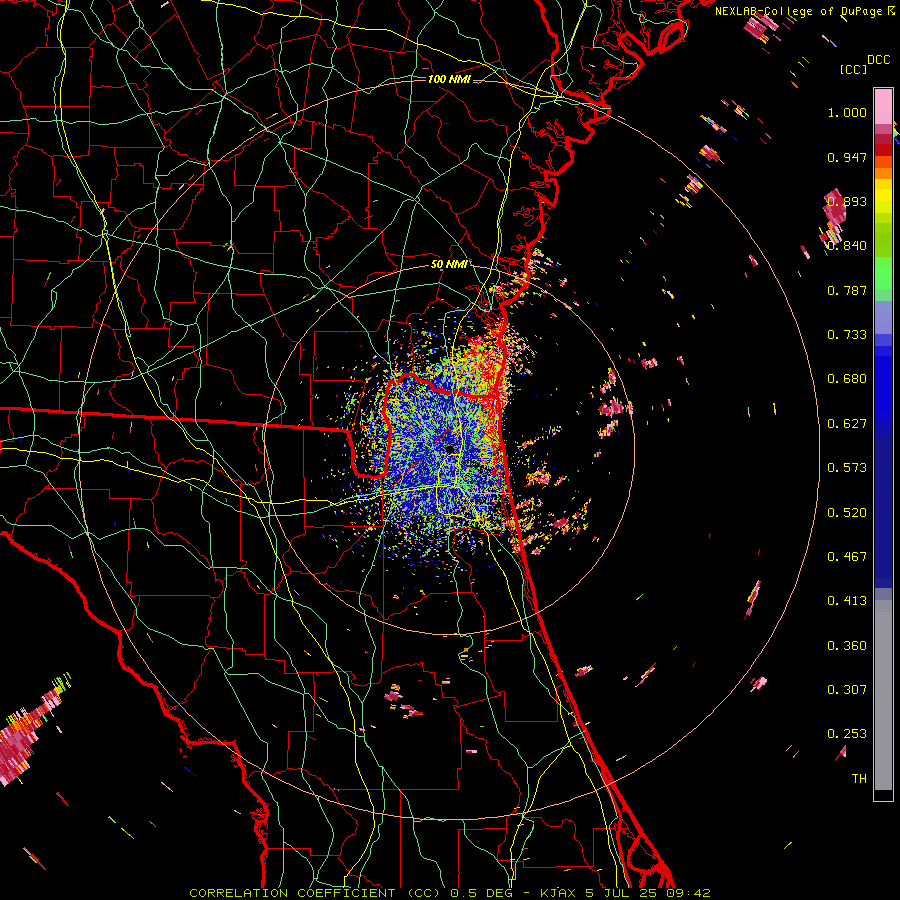Click the 0.307 scale value
This screenshot has height=900, width=900.
coord(847,690)
